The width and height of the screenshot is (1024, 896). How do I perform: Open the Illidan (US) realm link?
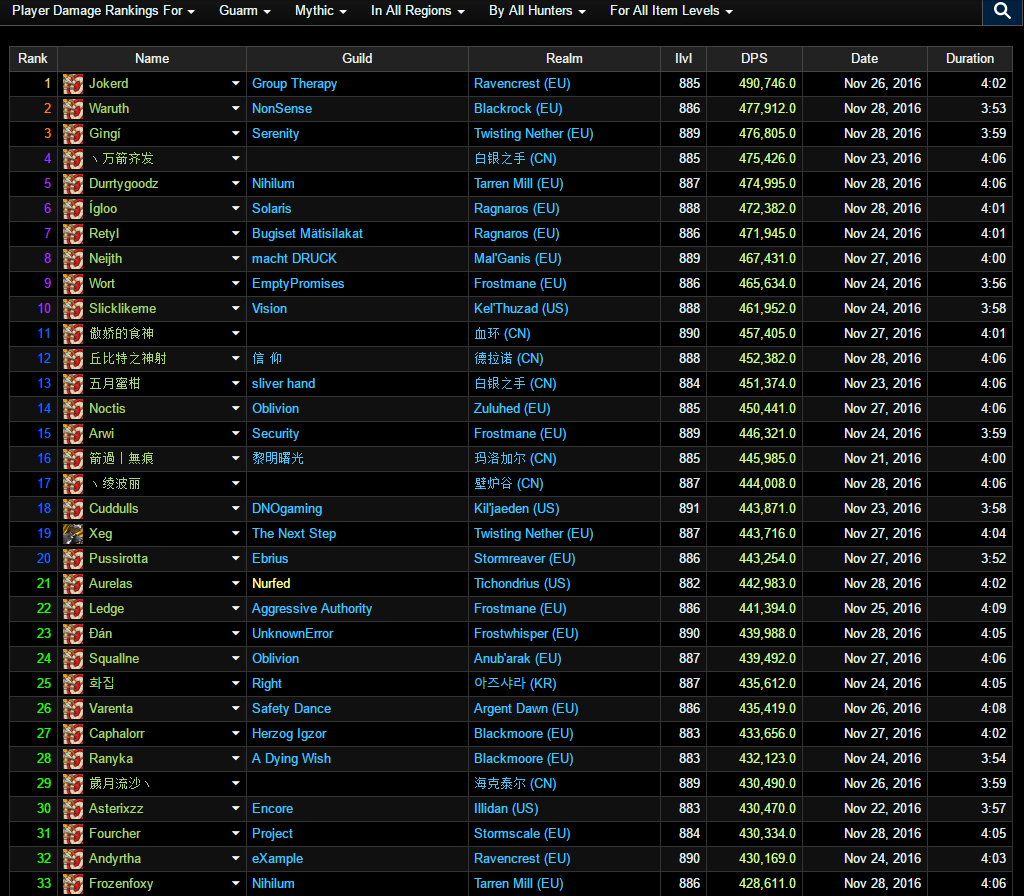click(506, 808)
